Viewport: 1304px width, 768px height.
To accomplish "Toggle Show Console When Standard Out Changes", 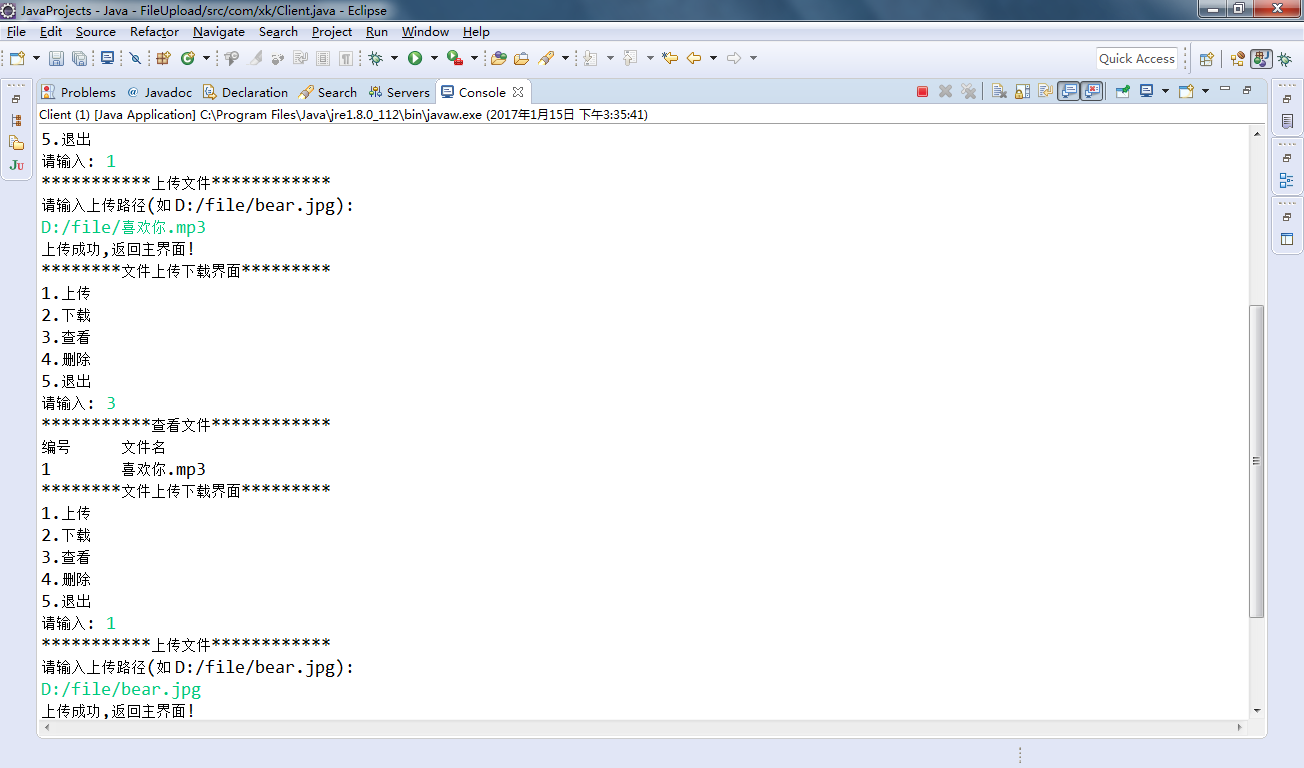I will (x=1069, y=91).
